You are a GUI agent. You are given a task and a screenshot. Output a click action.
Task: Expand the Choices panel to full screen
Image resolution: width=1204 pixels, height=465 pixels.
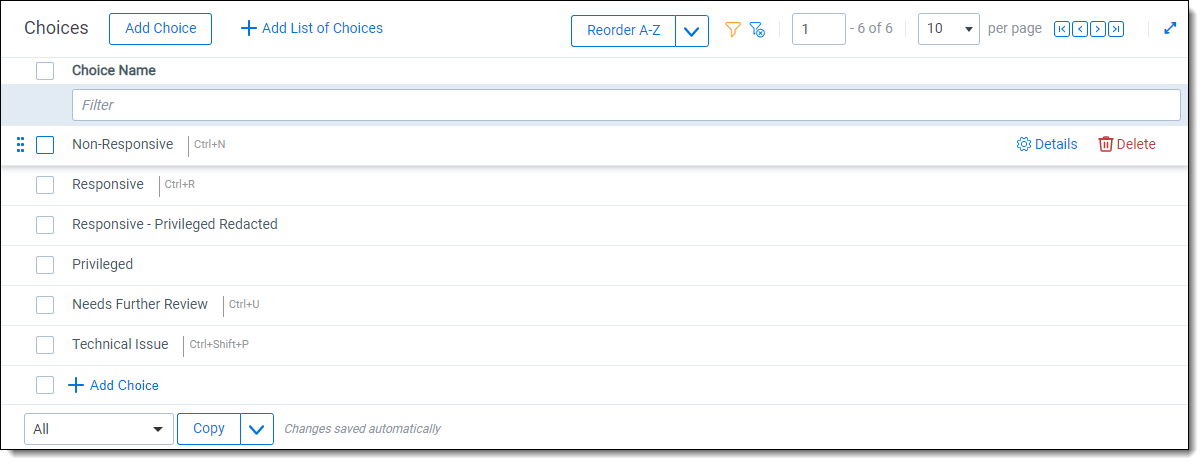click(x=1170, y=29)
